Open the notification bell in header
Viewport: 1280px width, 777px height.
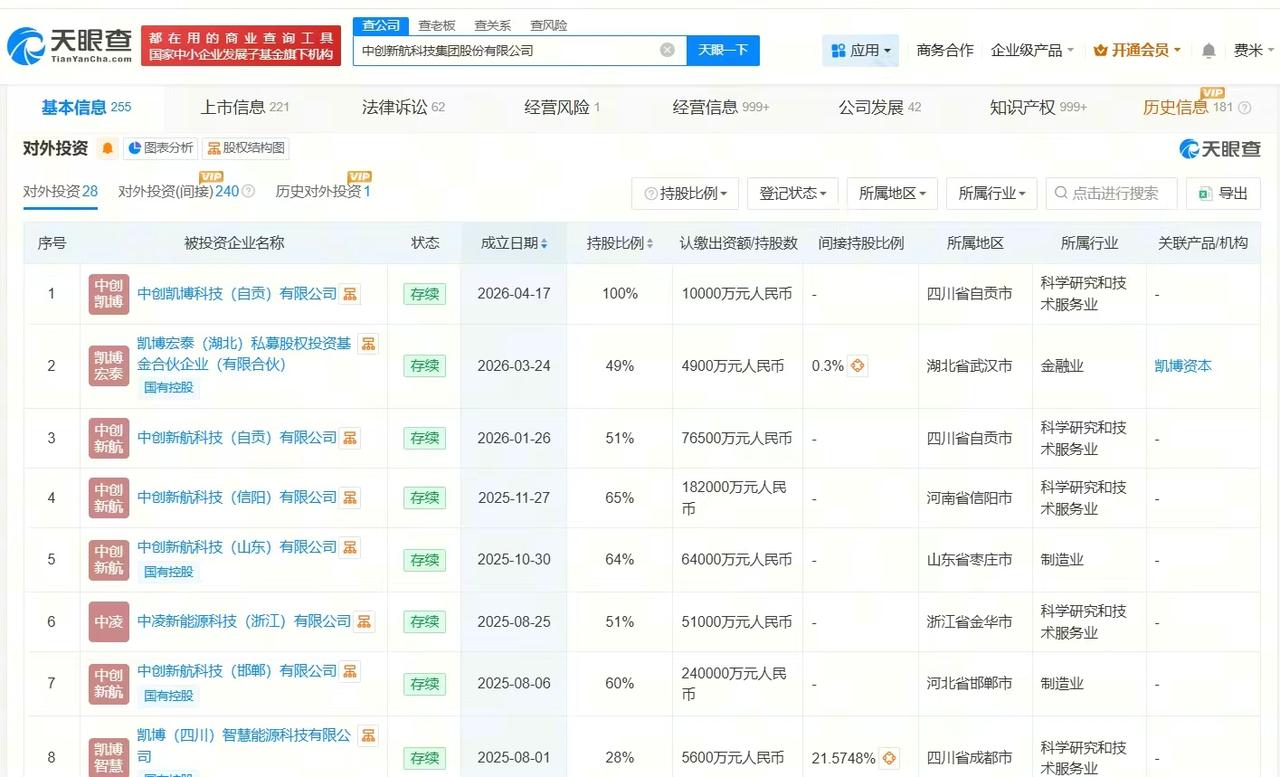tap(1208, 50)
